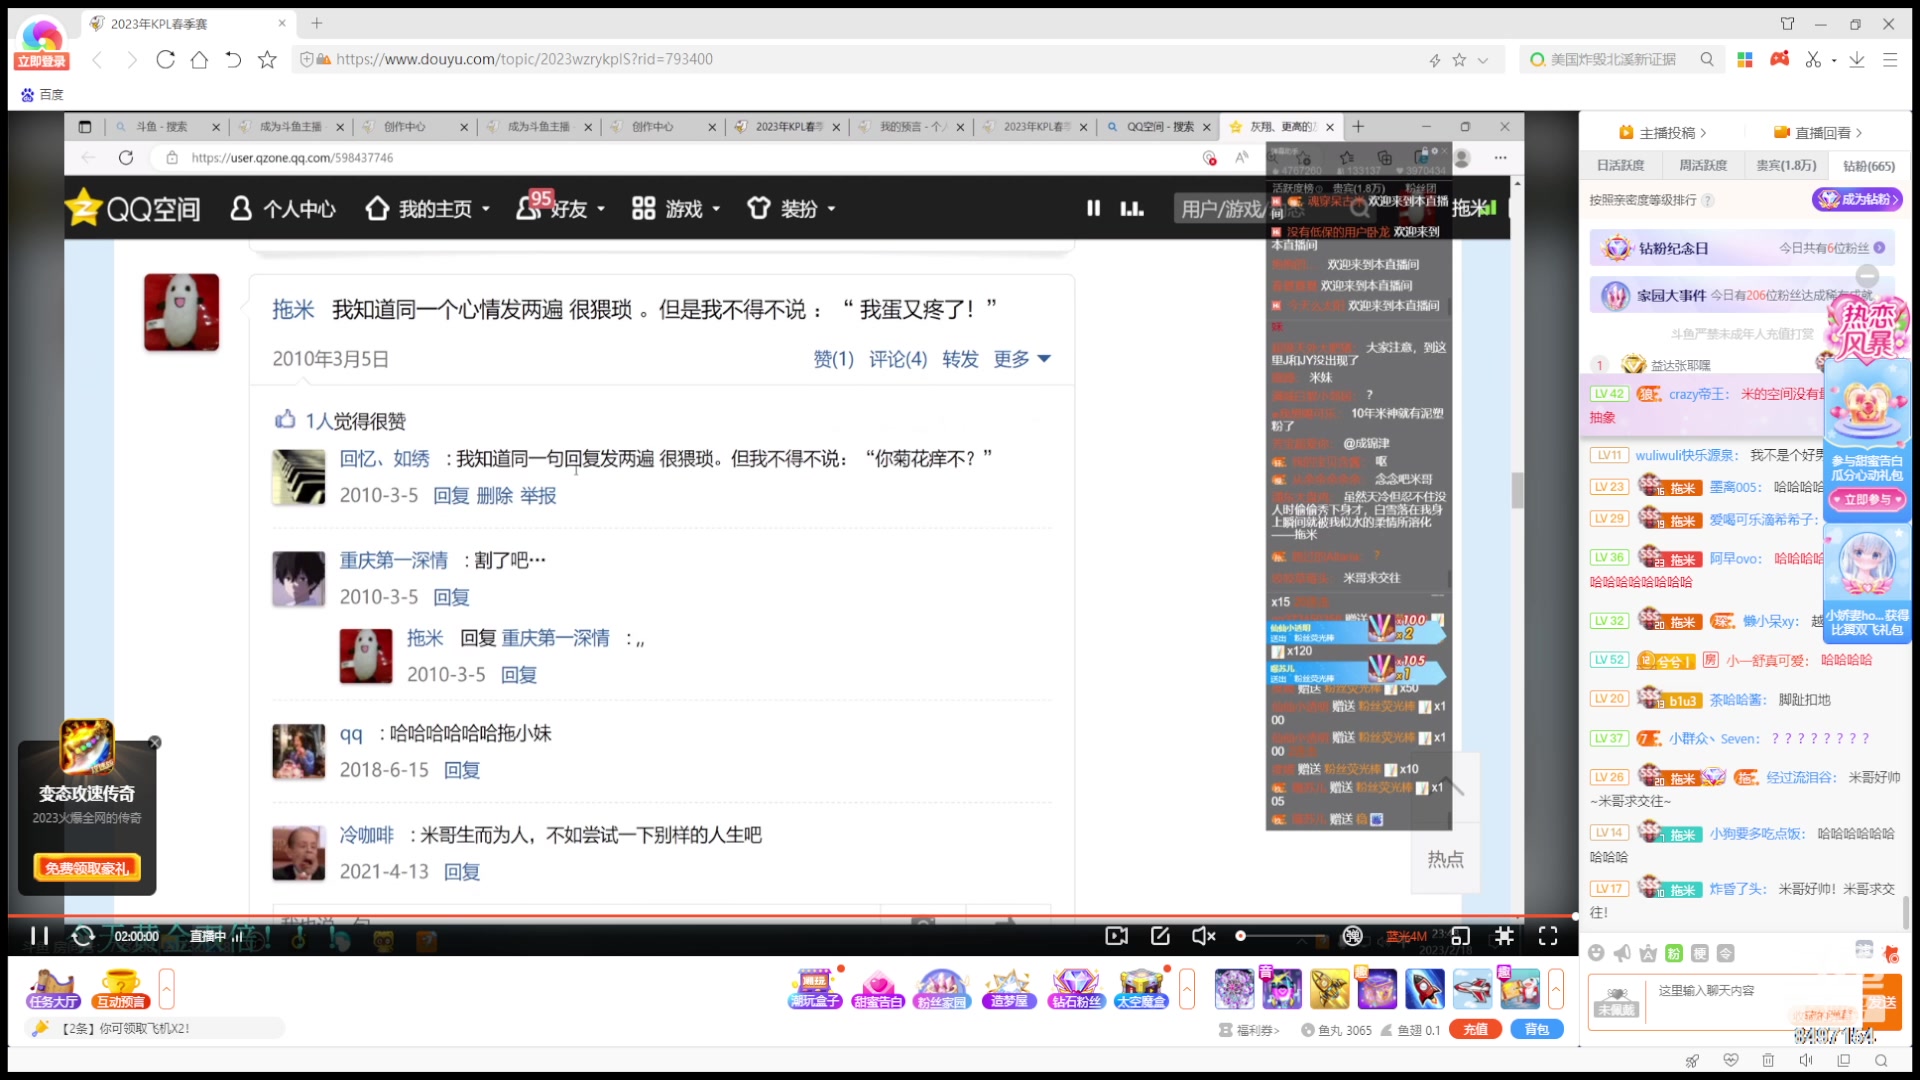Open the 任务大厅 task hall icon
The width and height of the screenshot is (1920, 1080).
coord(53,989)
